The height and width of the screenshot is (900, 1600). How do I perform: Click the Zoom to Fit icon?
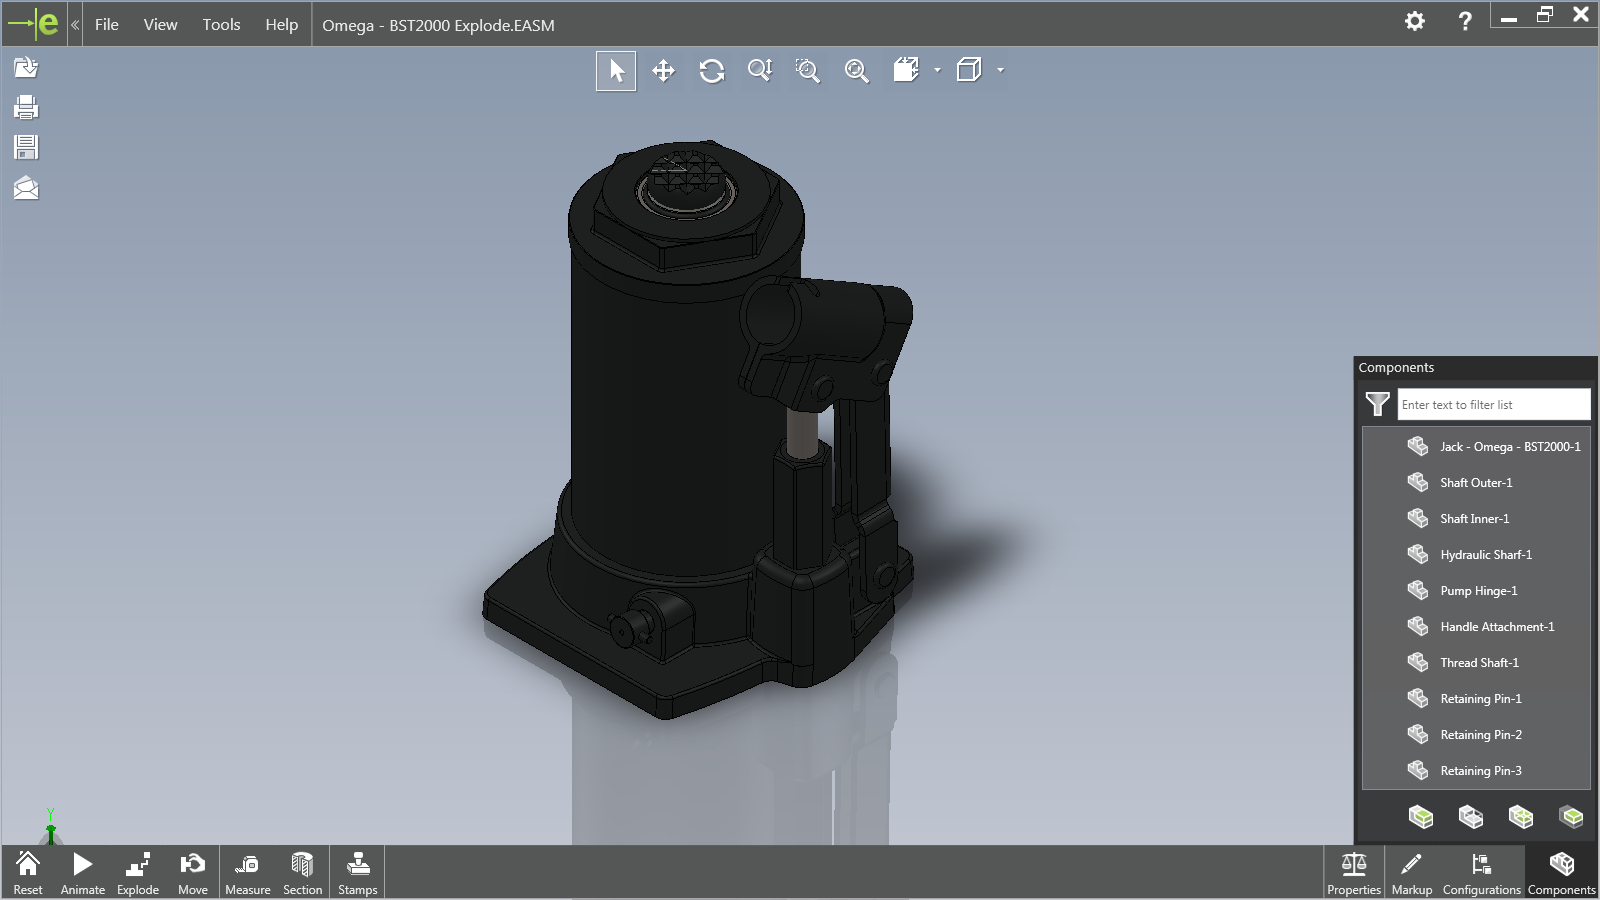tap(856, 71)
